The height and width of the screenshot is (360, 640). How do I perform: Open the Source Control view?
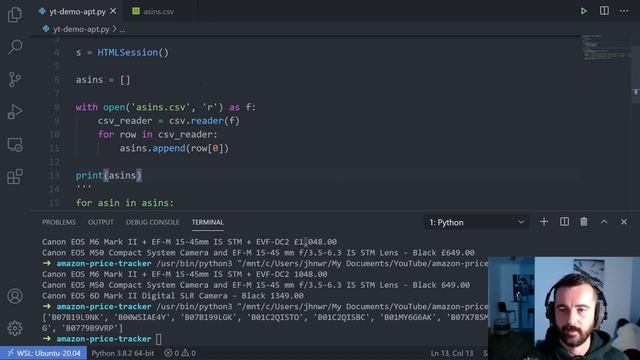15,79
